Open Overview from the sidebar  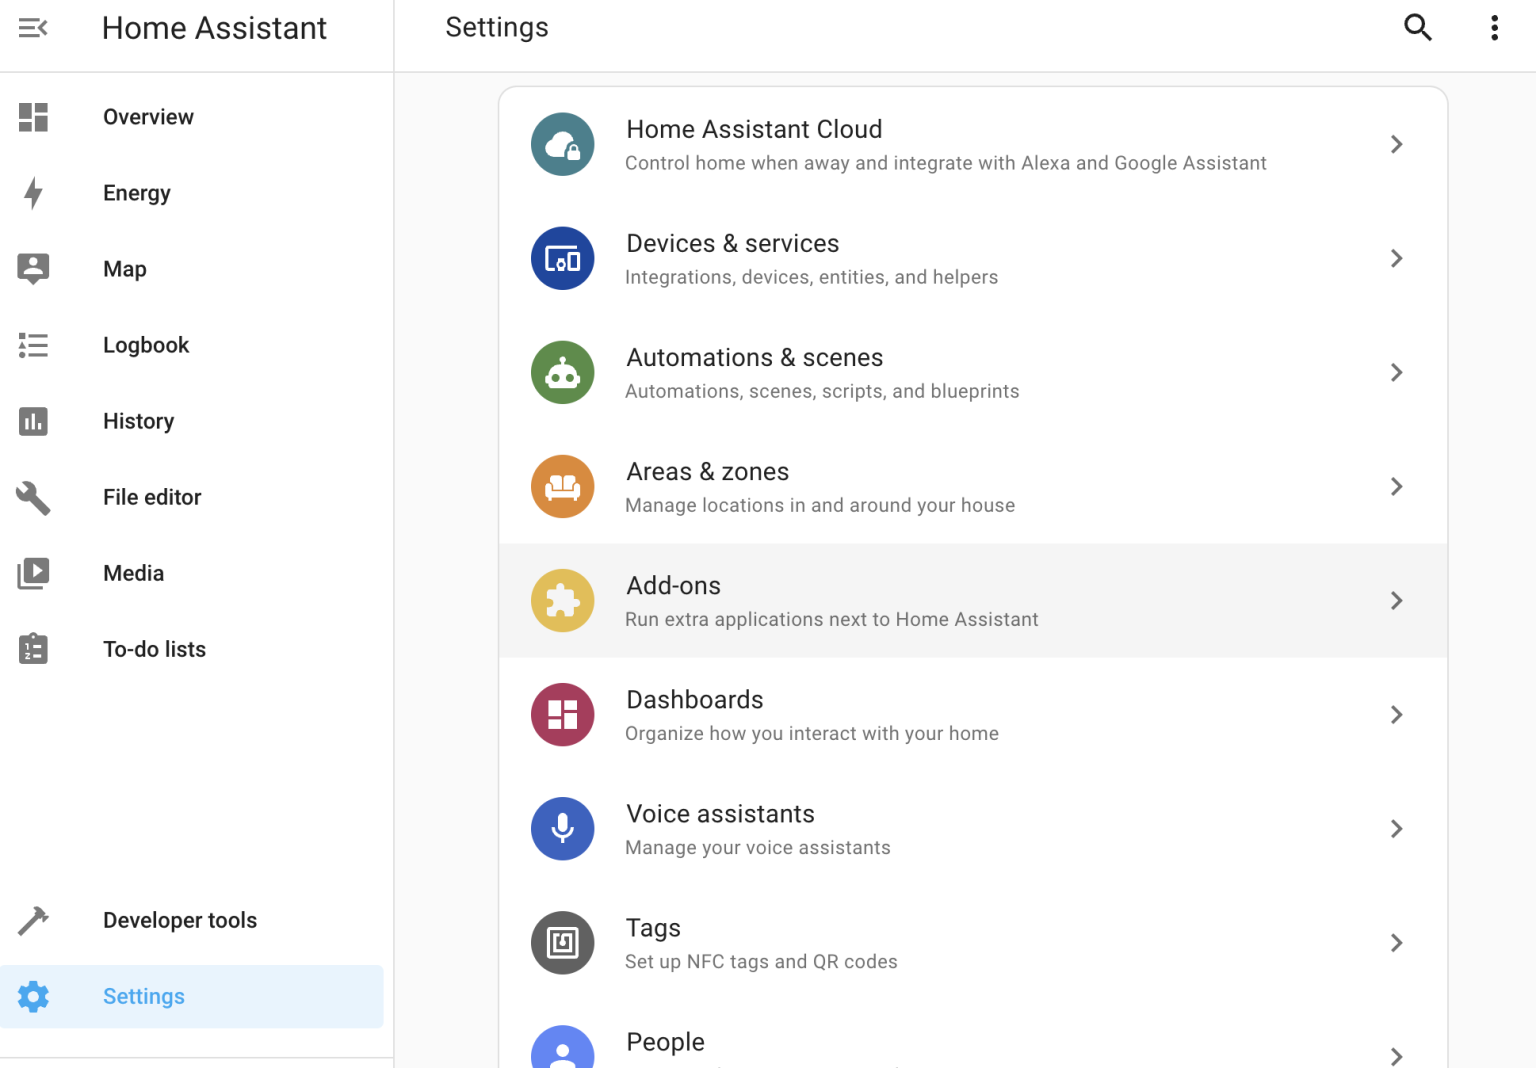(x=192, y=117)
